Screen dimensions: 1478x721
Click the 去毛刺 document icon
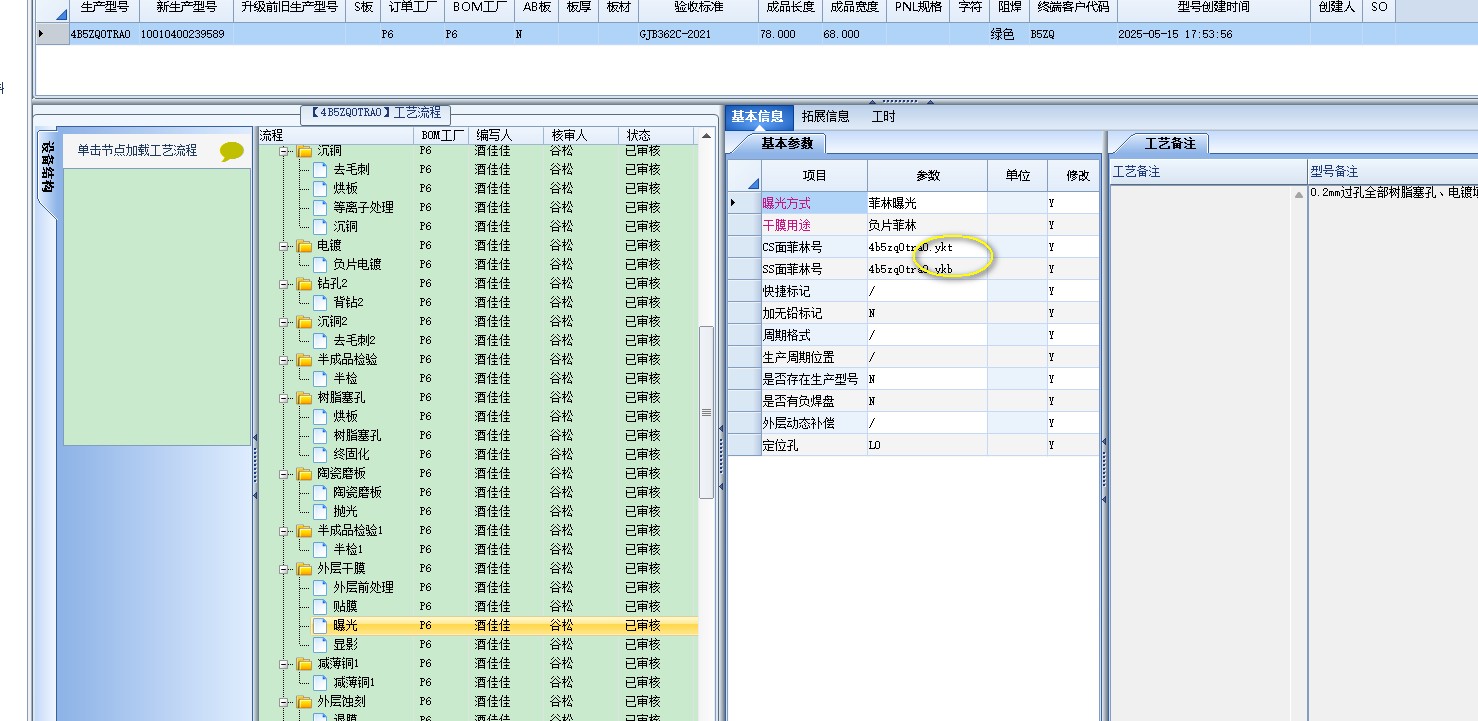point(320,170)
